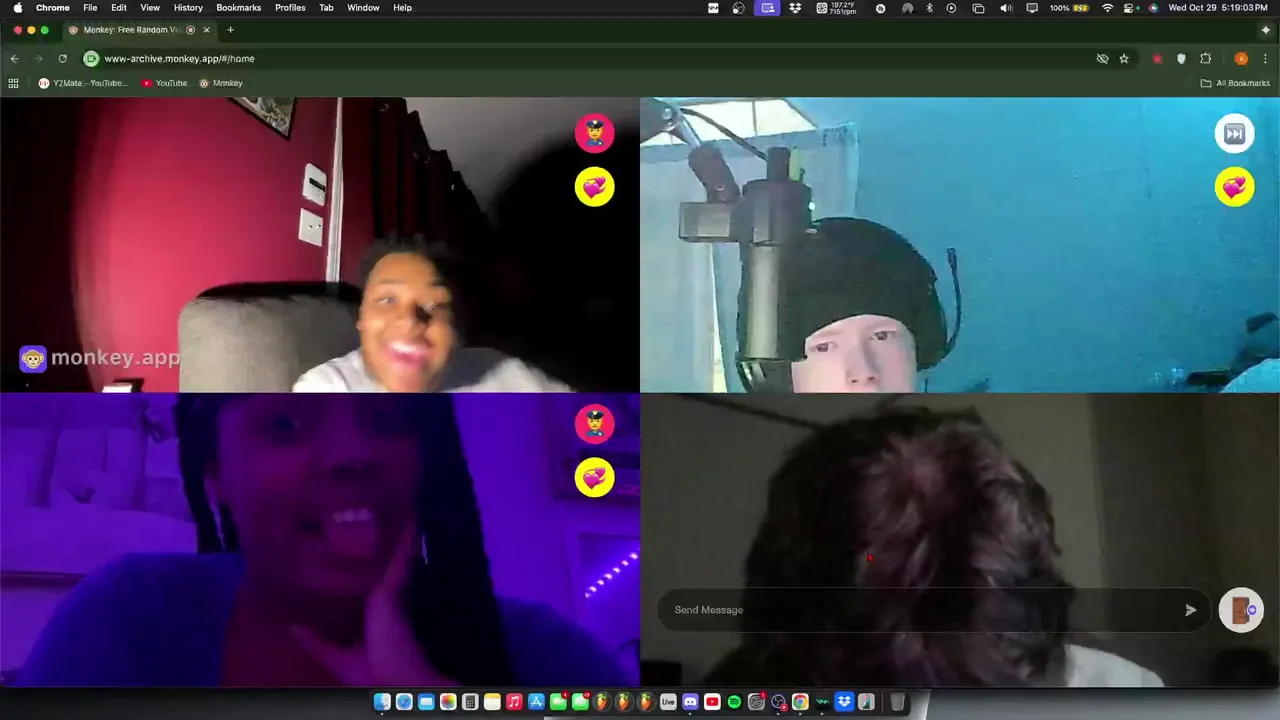Open site information icon in address bar
The image size is (1280, 720).
[91, 59]
